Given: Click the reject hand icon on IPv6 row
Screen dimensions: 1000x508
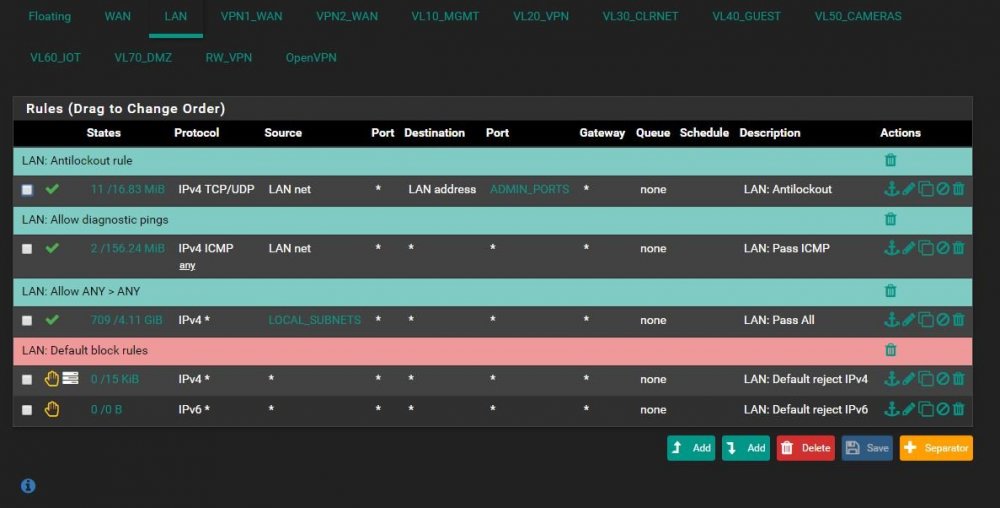Looking at the screenshot, I should [52, 409].
